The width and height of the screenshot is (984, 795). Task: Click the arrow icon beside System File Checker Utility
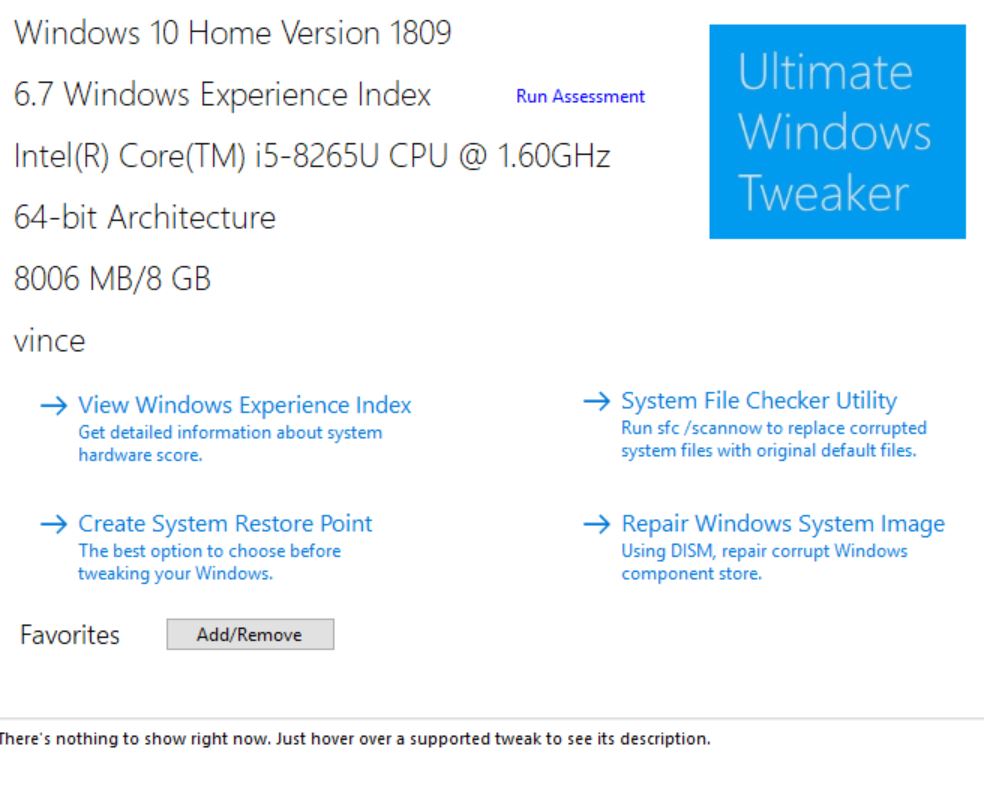596,402
